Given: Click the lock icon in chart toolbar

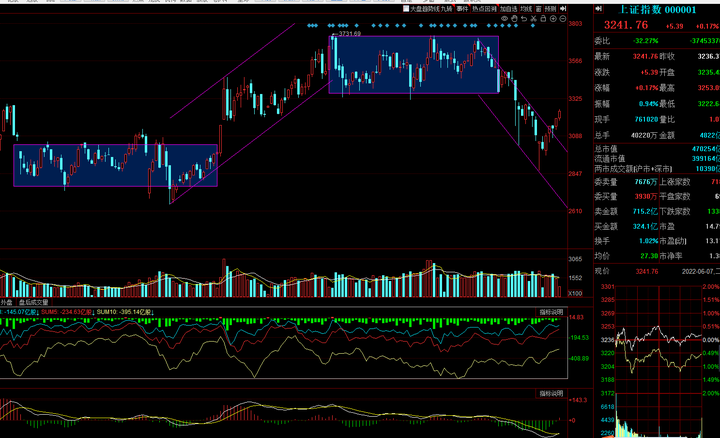Looking at the screenshot, I should click(543, 18).
